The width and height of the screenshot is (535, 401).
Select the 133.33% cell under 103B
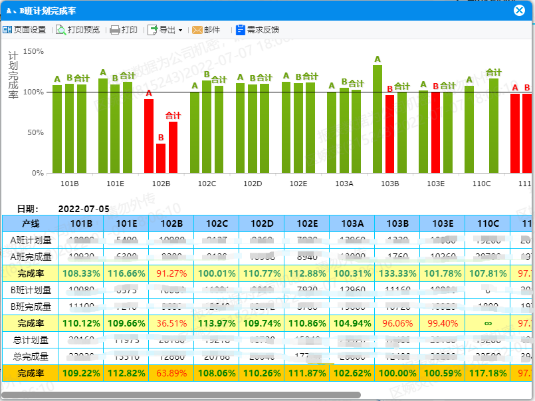pos(397,273)
